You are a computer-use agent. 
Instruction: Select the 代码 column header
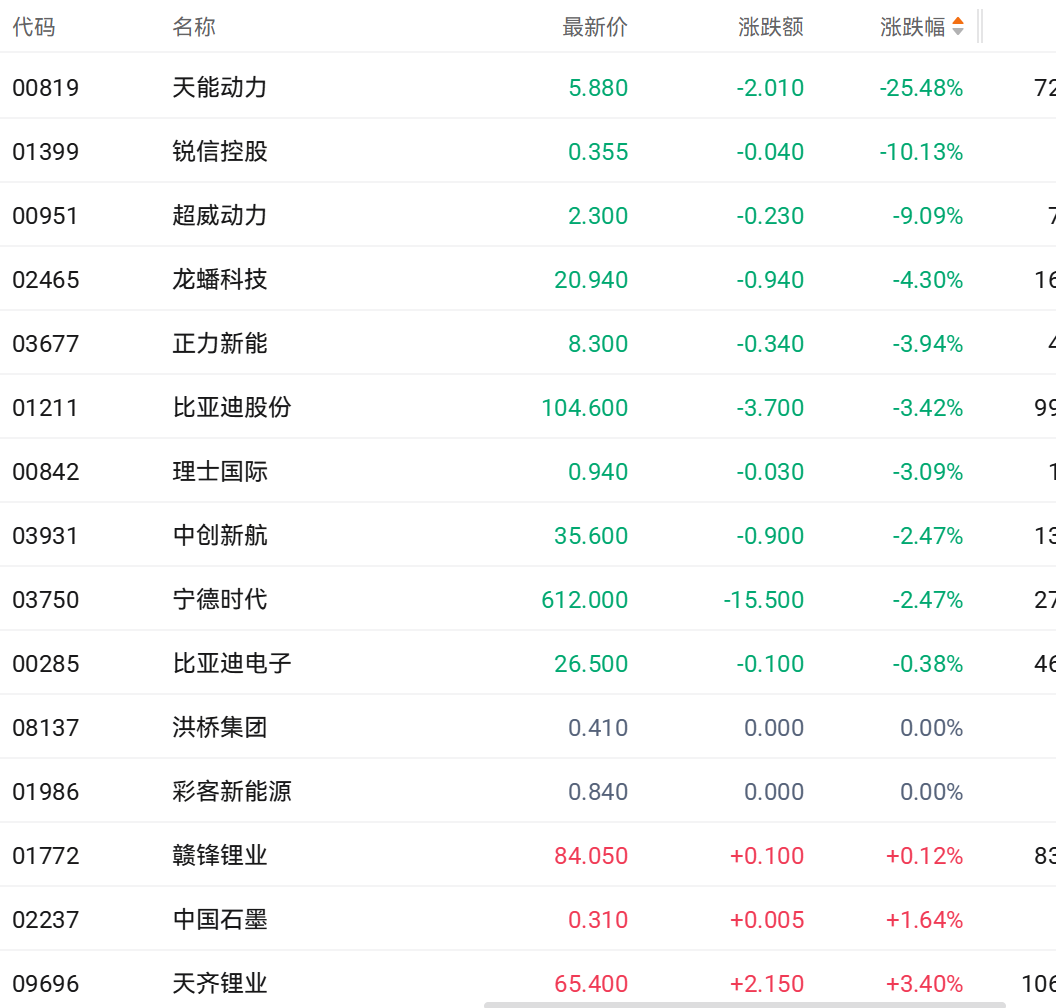tap(34, 27)
